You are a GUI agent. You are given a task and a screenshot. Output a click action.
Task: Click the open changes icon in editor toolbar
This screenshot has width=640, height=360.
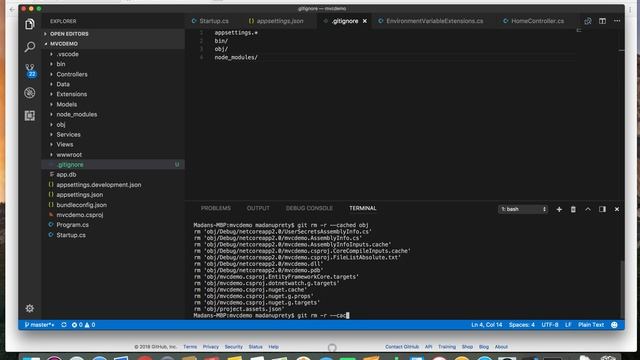588,21
